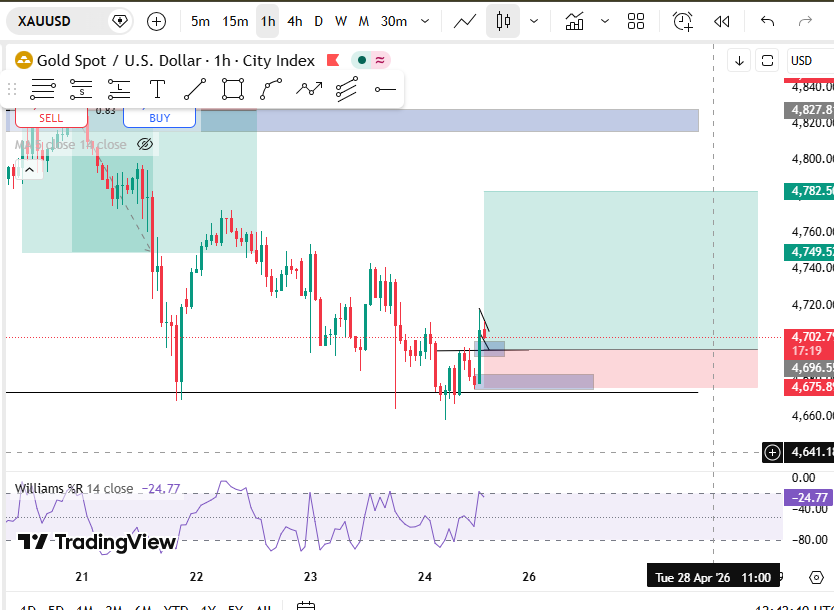834x610 pixels.
Task: Click the down arrow icon beside USD
Action: coord(739,61)
